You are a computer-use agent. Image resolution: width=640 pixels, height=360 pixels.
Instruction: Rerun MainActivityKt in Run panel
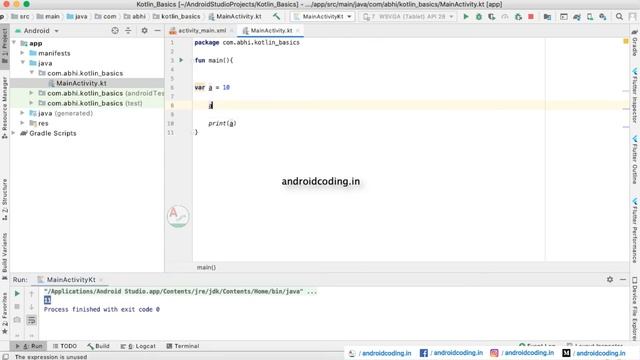point(17,293)
